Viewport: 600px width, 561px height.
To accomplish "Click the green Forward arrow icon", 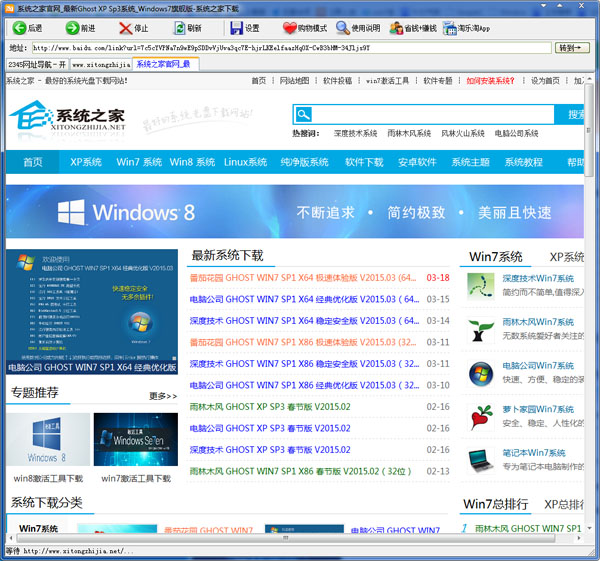I will (72, 28).
